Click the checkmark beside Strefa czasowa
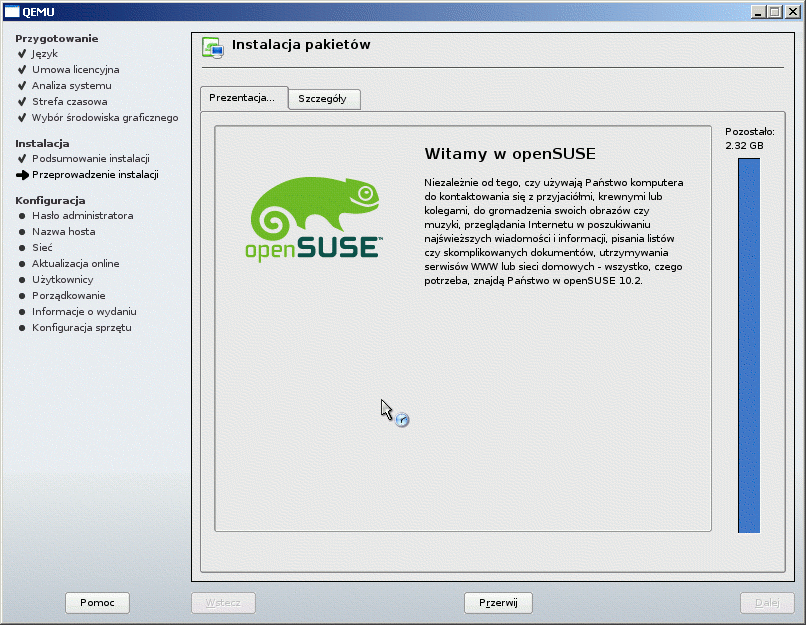The width and height of the screenshot is (806, 625). coord(21,102)
